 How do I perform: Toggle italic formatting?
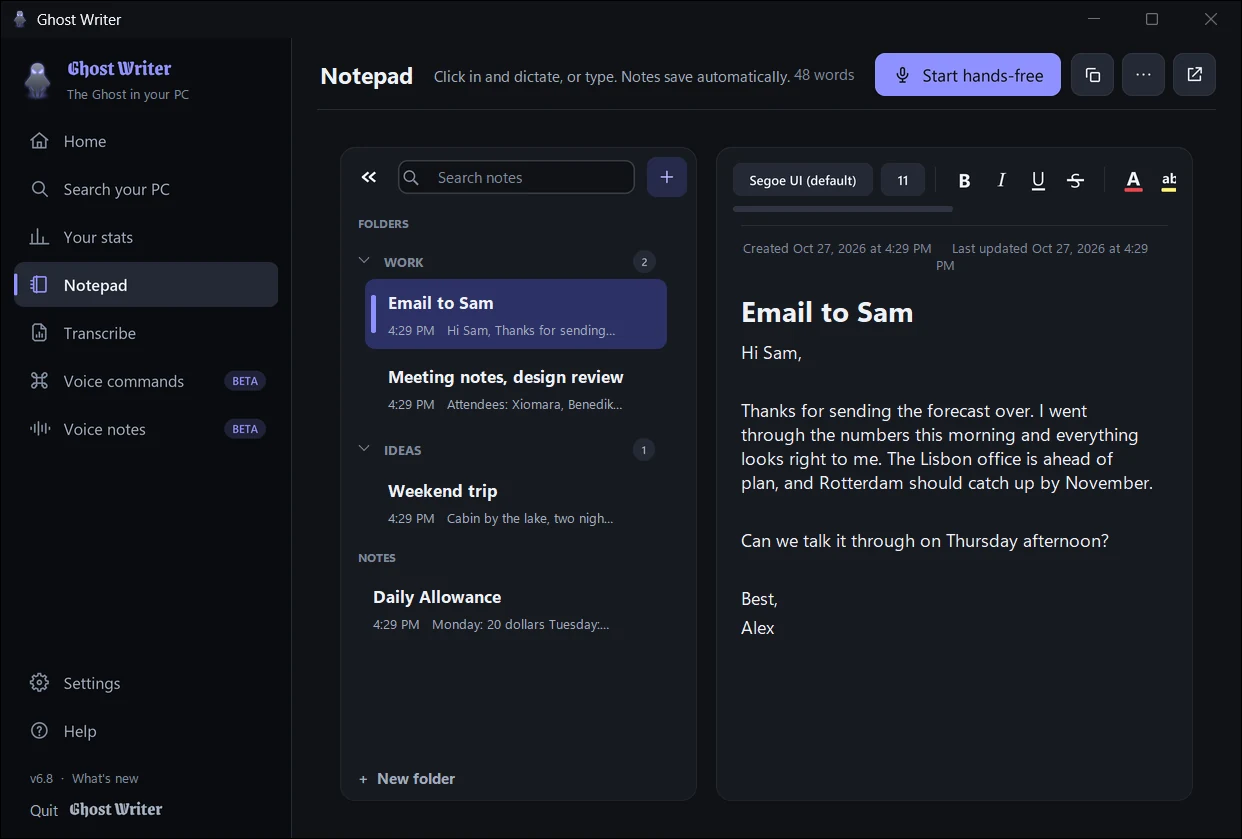coord(1002,180)
